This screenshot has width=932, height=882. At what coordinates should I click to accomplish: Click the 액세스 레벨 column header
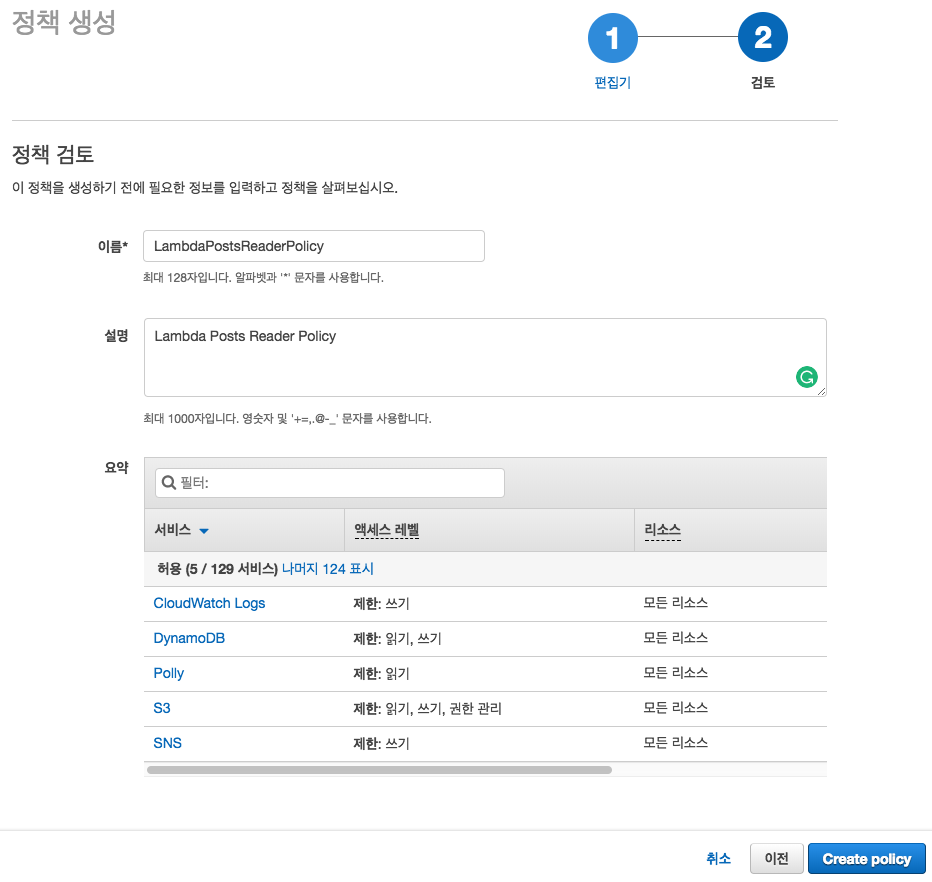point(387,530)
